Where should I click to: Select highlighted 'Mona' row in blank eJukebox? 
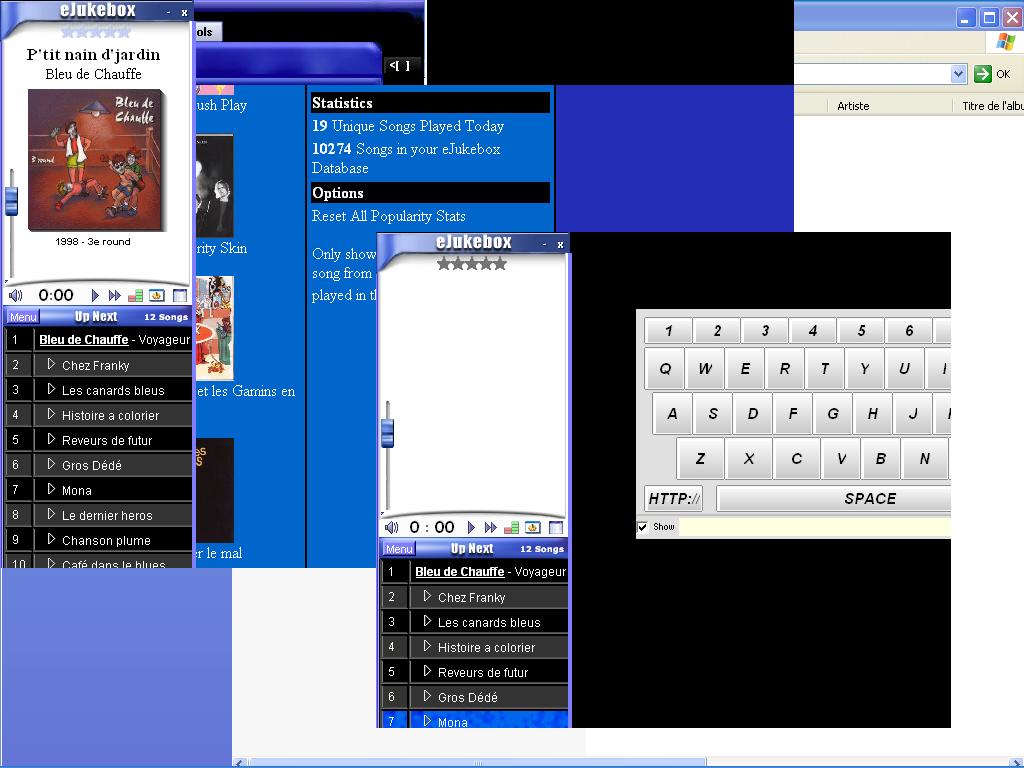click(474, 720)
